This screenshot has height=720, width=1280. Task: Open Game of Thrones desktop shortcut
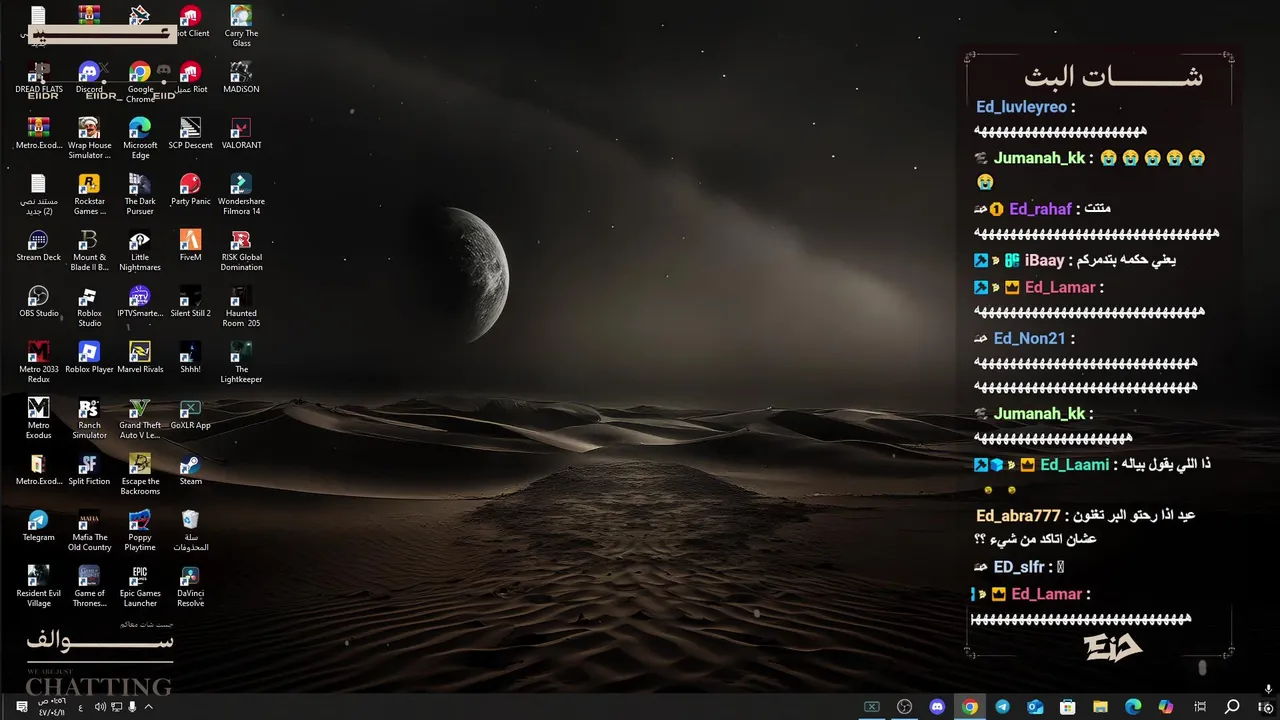pos(89,587)
